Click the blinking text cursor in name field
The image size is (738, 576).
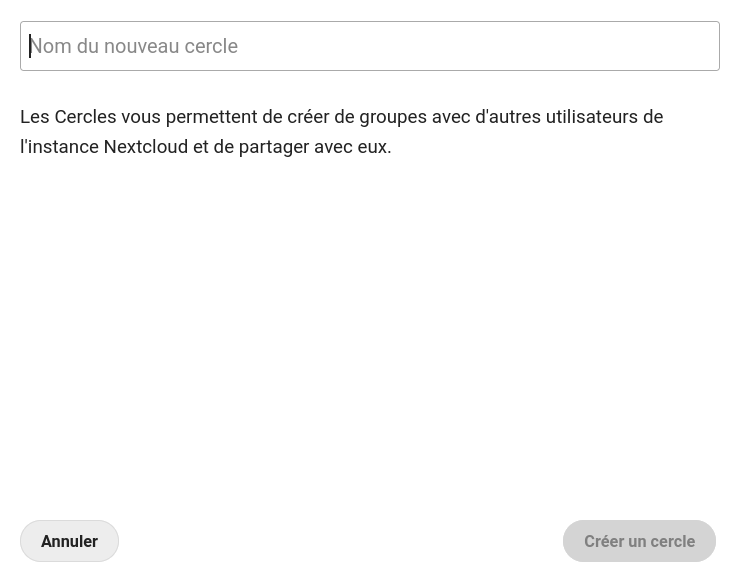click(30, 46)
